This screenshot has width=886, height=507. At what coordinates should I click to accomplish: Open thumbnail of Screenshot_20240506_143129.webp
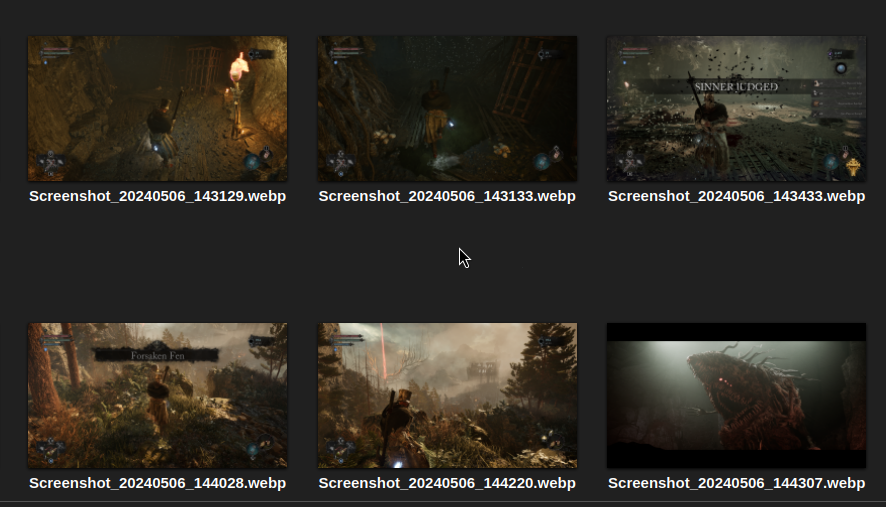158,109
